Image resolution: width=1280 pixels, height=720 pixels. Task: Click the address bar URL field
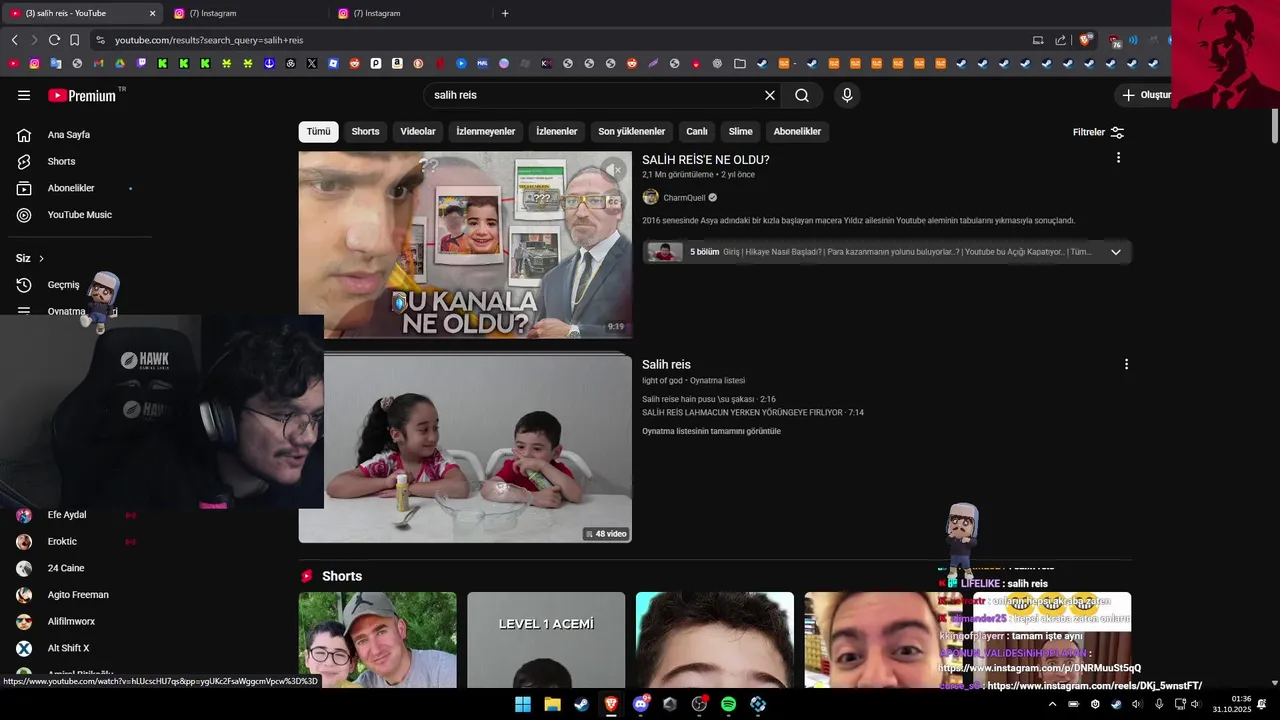(x=560, y=40)
